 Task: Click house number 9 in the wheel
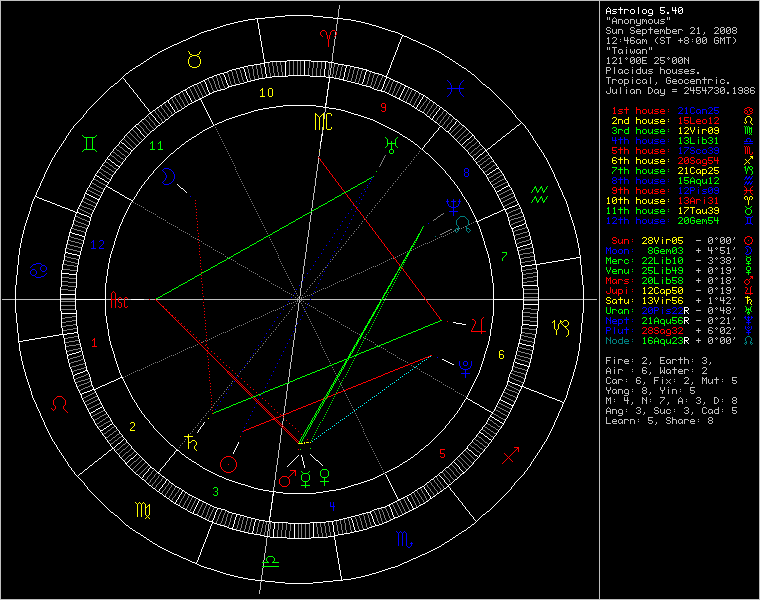point(383,108)
